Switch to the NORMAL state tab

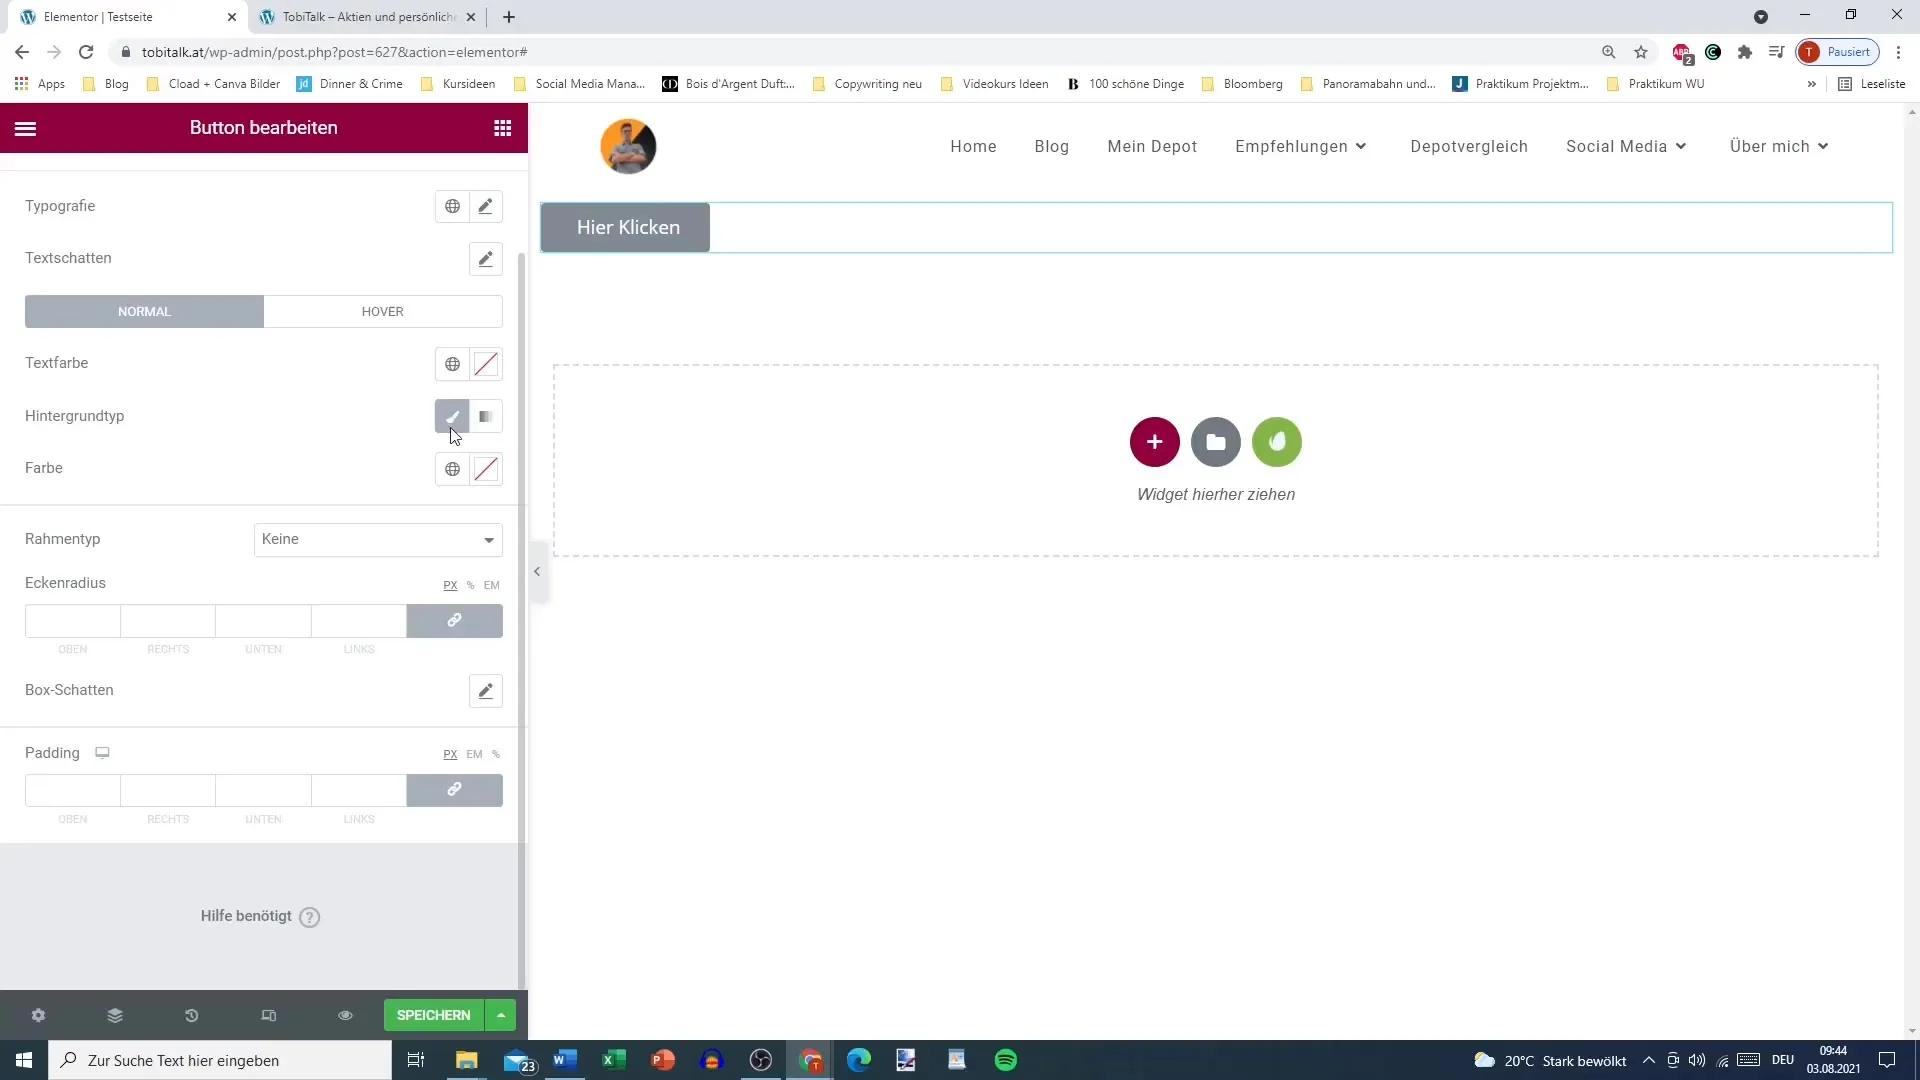(144, 312)
